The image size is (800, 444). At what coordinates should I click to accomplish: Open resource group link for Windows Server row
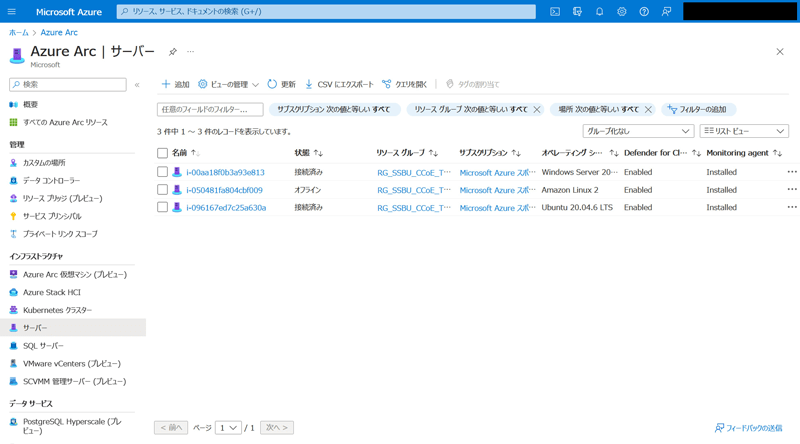[x=414, y=172]
